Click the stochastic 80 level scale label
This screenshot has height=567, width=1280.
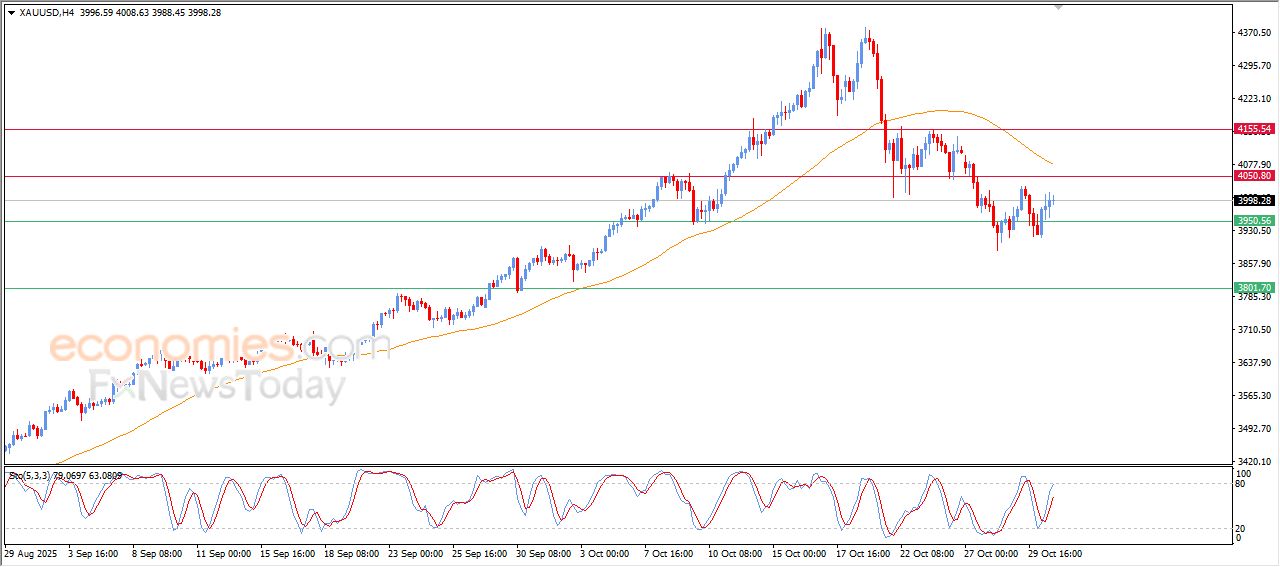click(1243, 485)
